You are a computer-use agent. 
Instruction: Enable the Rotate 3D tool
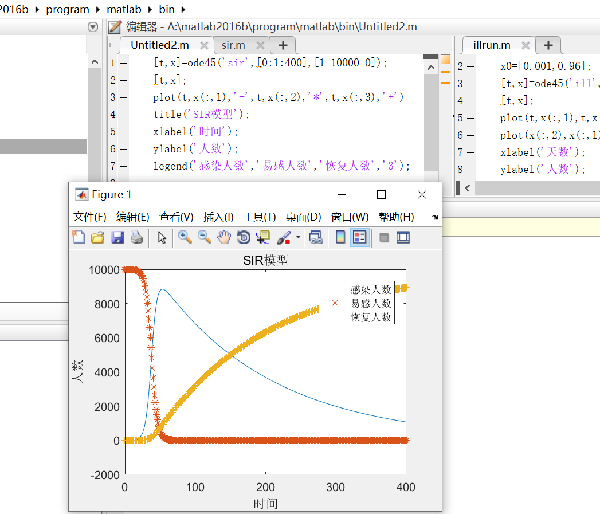pyautogui.click(x=243, y=237)
